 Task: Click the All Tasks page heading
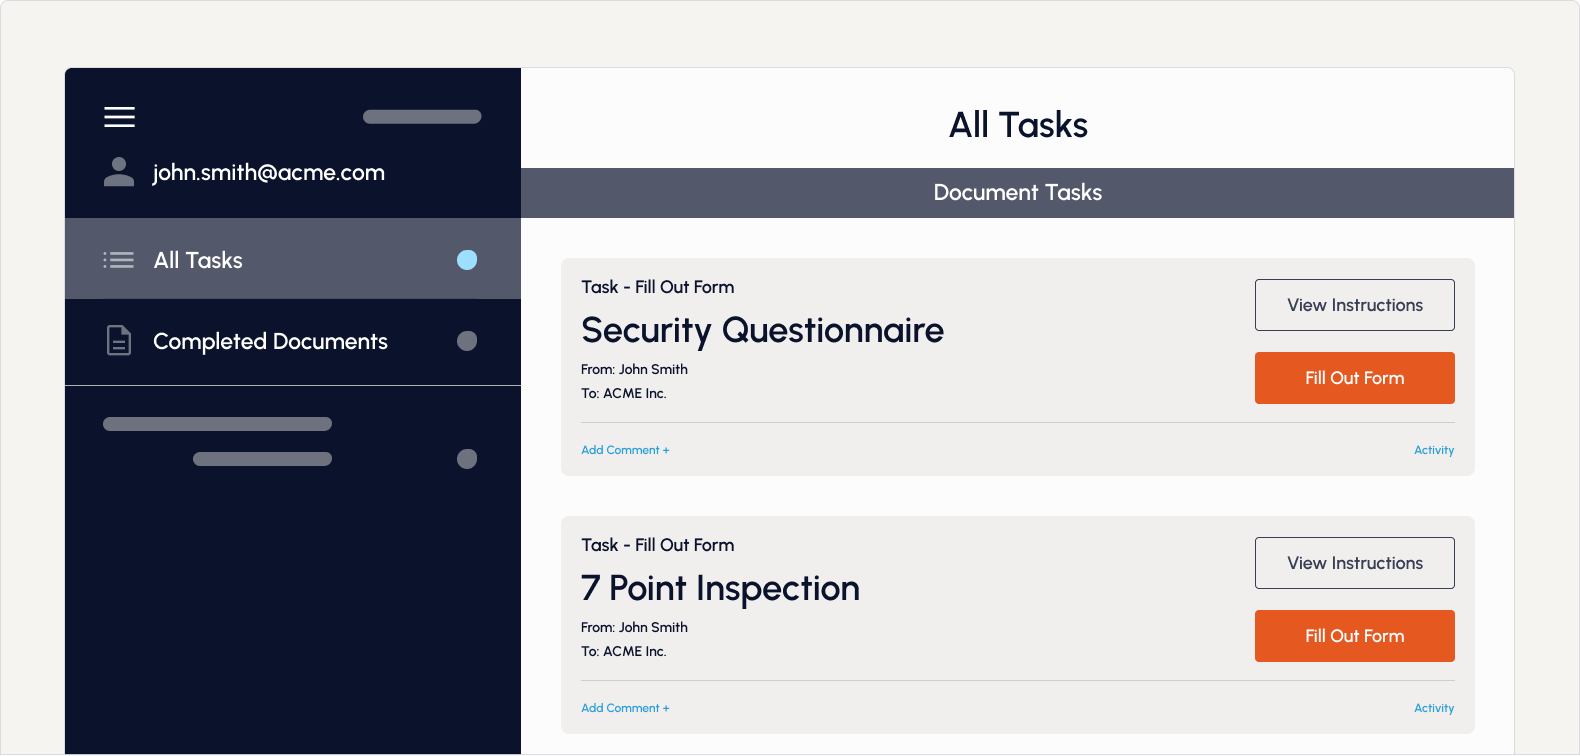click(1018, 125)
